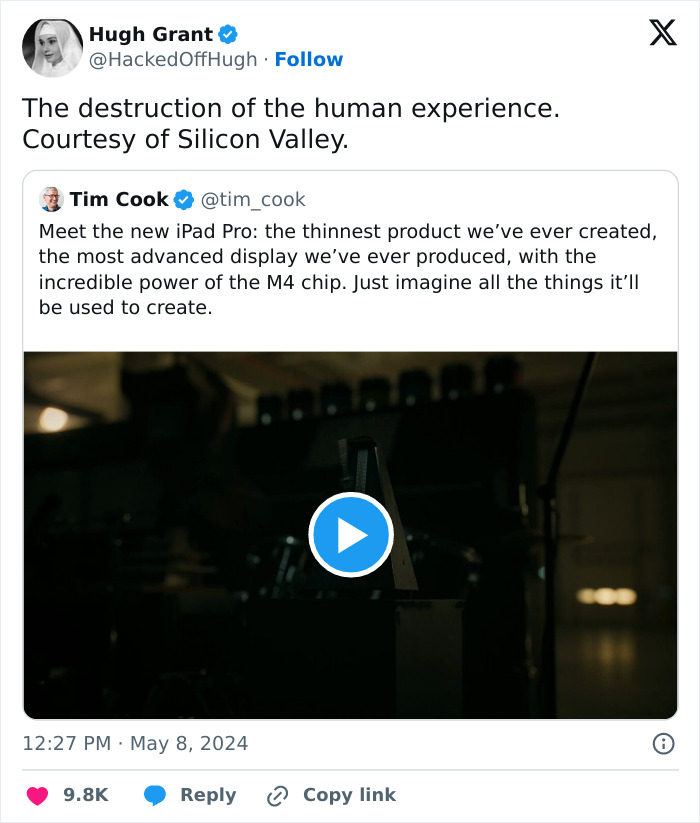Click the copy link chain icon
The image size is (700, 823).
[x=277, y=795]
